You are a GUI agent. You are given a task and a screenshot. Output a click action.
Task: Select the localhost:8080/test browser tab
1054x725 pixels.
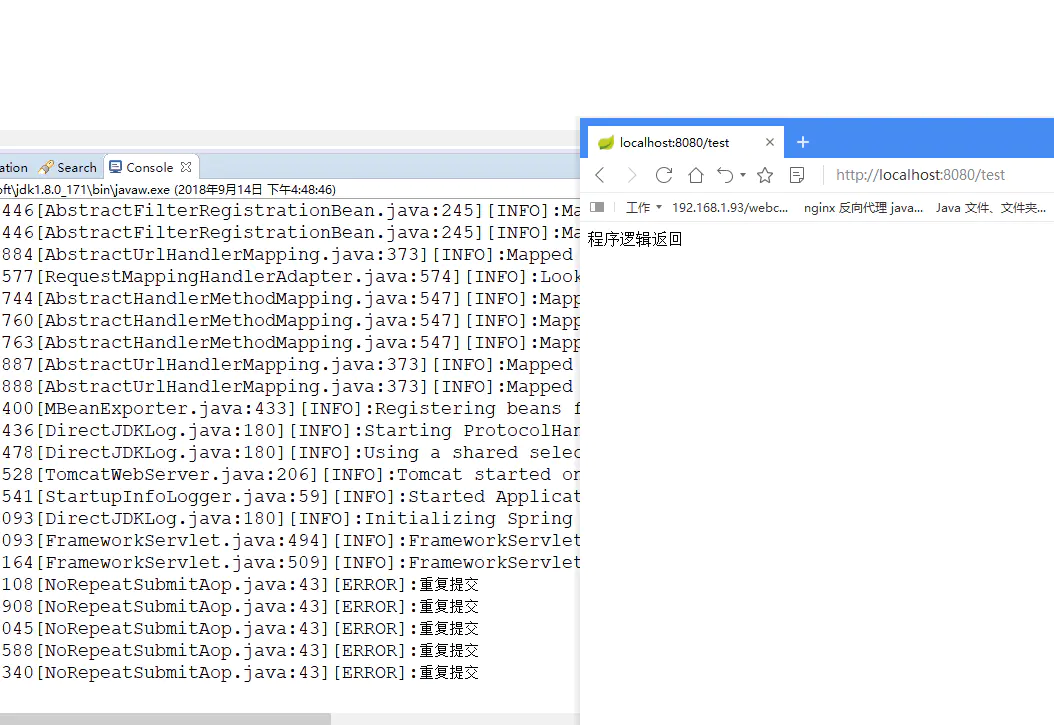(x=686, y=142)
